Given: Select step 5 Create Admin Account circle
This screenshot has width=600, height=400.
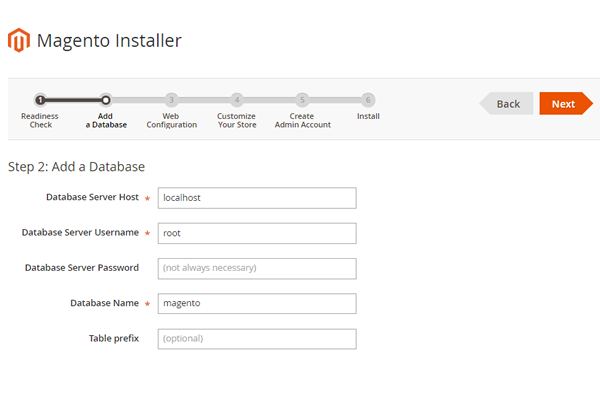Looking at the screenshot, I should pyautogui.click(x=302, y=100).
